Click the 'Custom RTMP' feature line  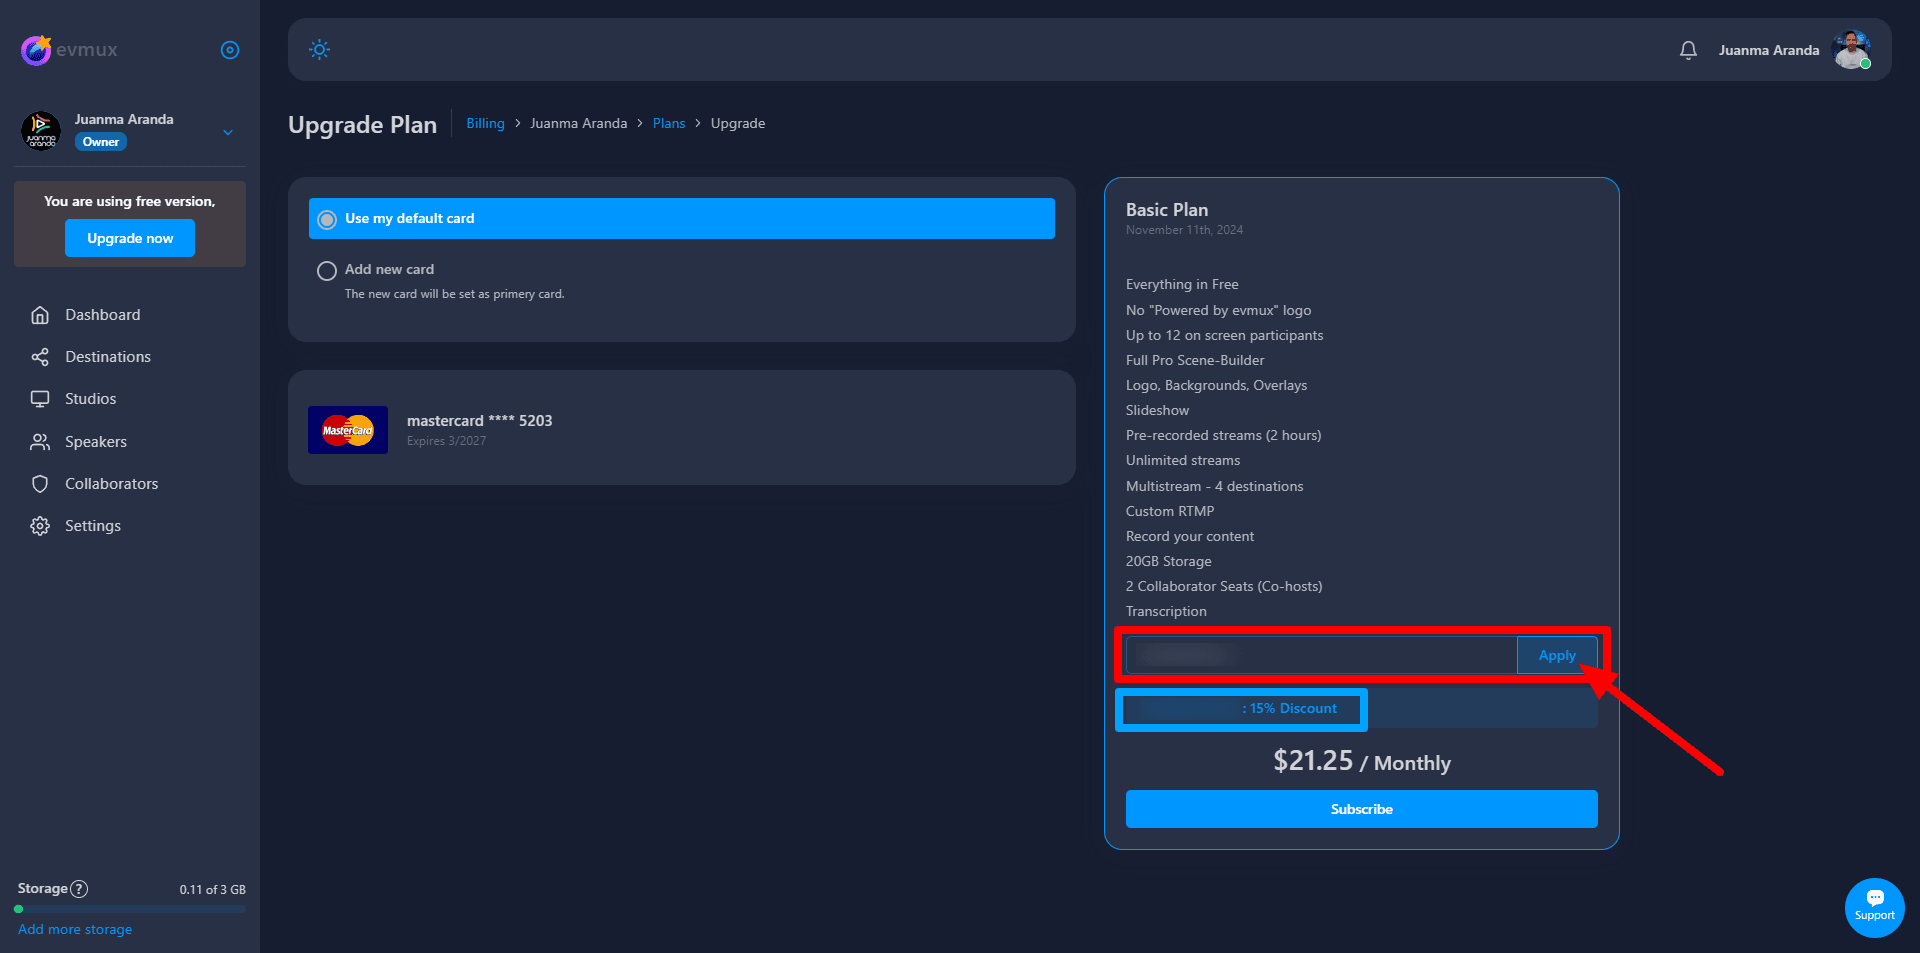point(1170,511)
